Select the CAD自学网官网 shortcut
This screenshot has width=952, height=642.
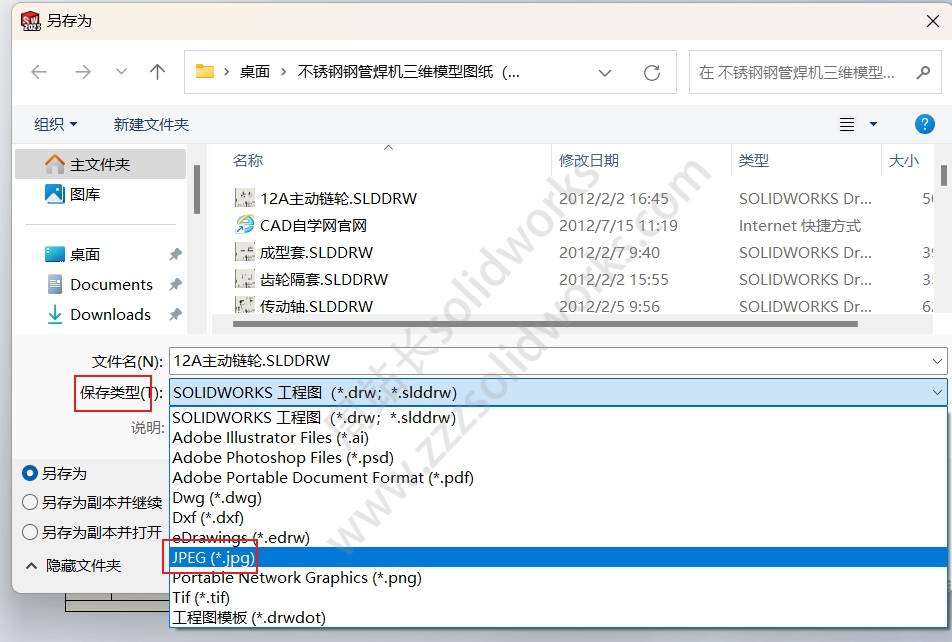313,225
